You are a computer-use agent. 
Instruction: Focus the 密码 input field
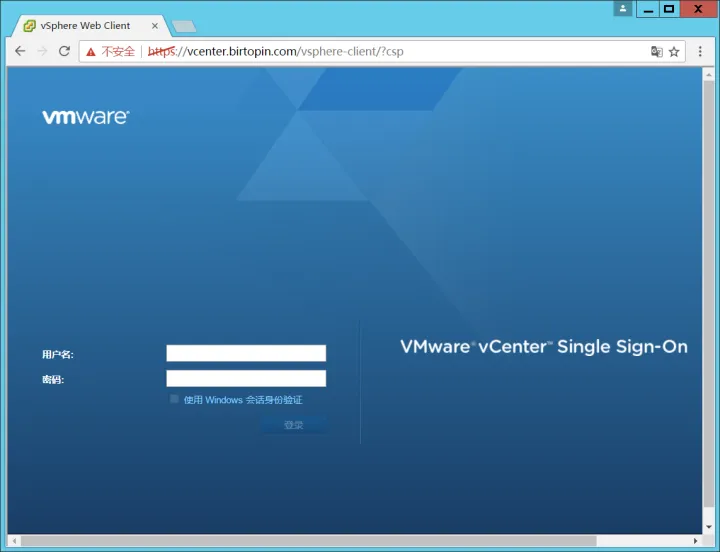(246, 378)
